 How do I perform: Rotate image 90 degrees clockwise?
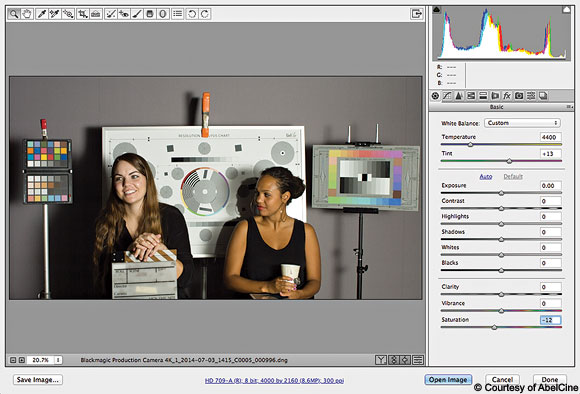[x=205, y=14]
